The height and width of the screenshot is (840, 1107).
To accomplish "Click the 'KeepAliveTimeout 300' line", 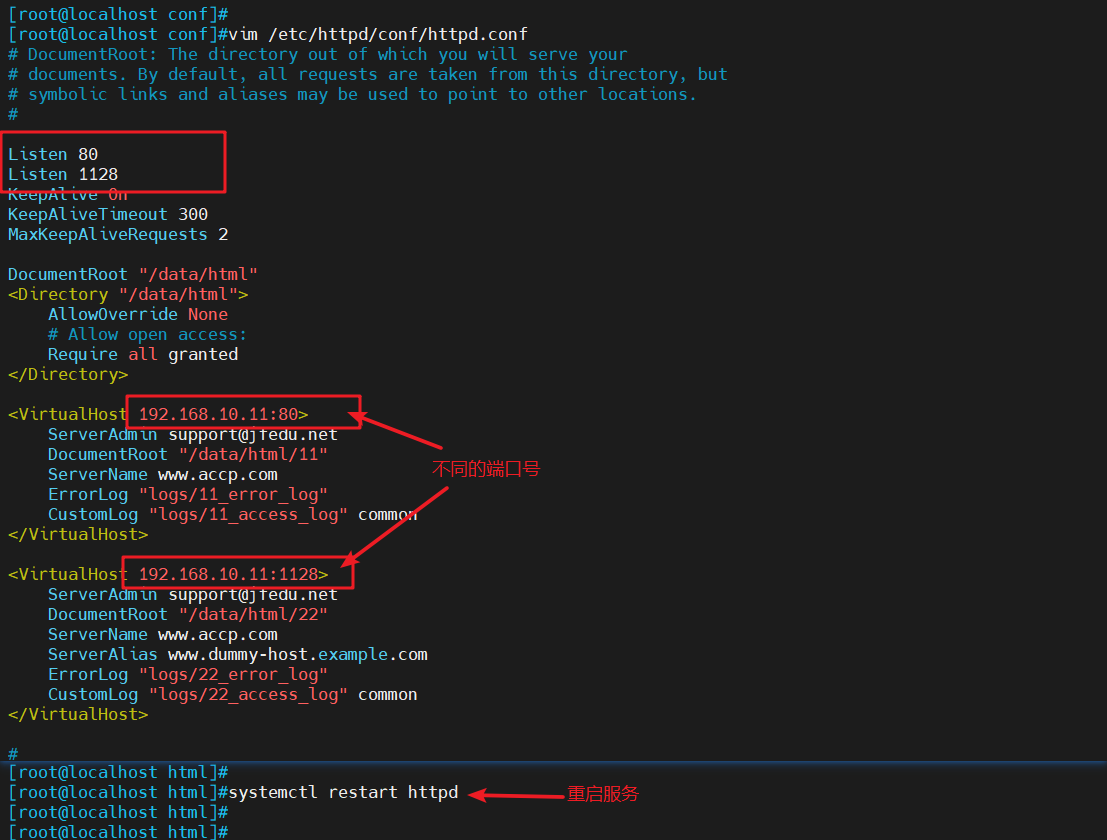I will point(108,214).
